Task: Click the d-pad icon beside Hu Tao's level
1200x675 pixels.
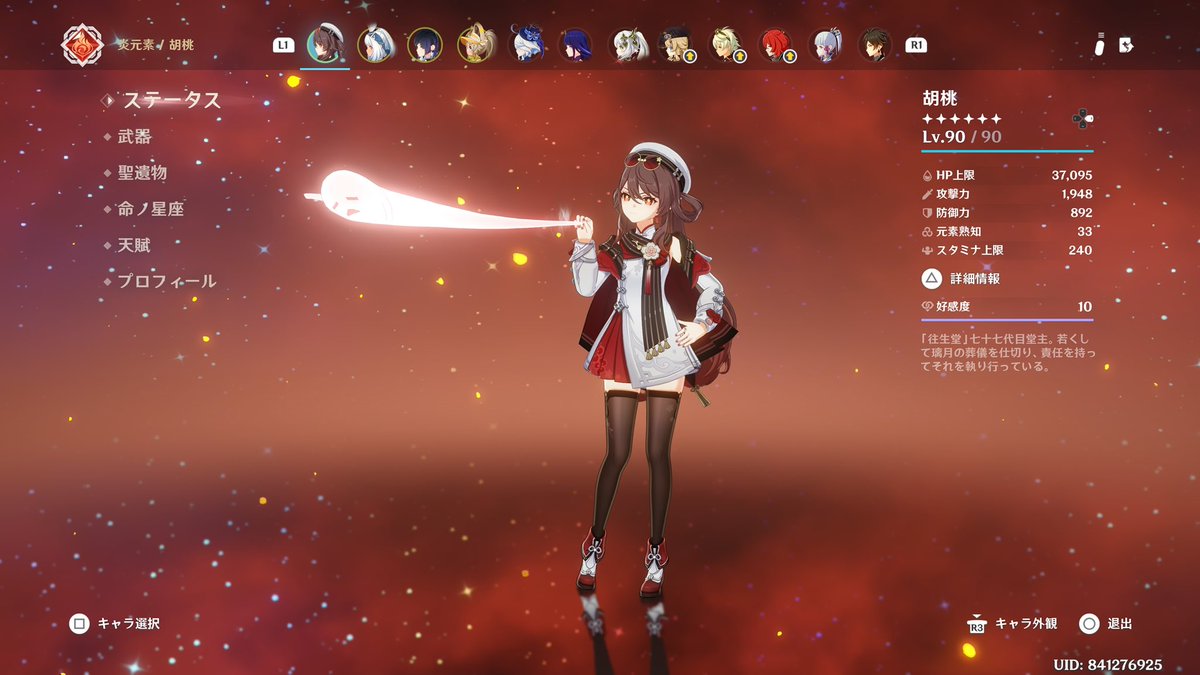Action: pos(1081,118)
